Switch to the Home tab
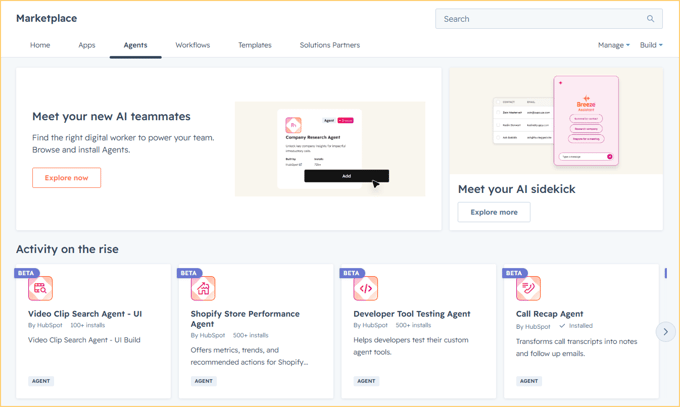Screen dimensions: 680x407 (40, 45)
